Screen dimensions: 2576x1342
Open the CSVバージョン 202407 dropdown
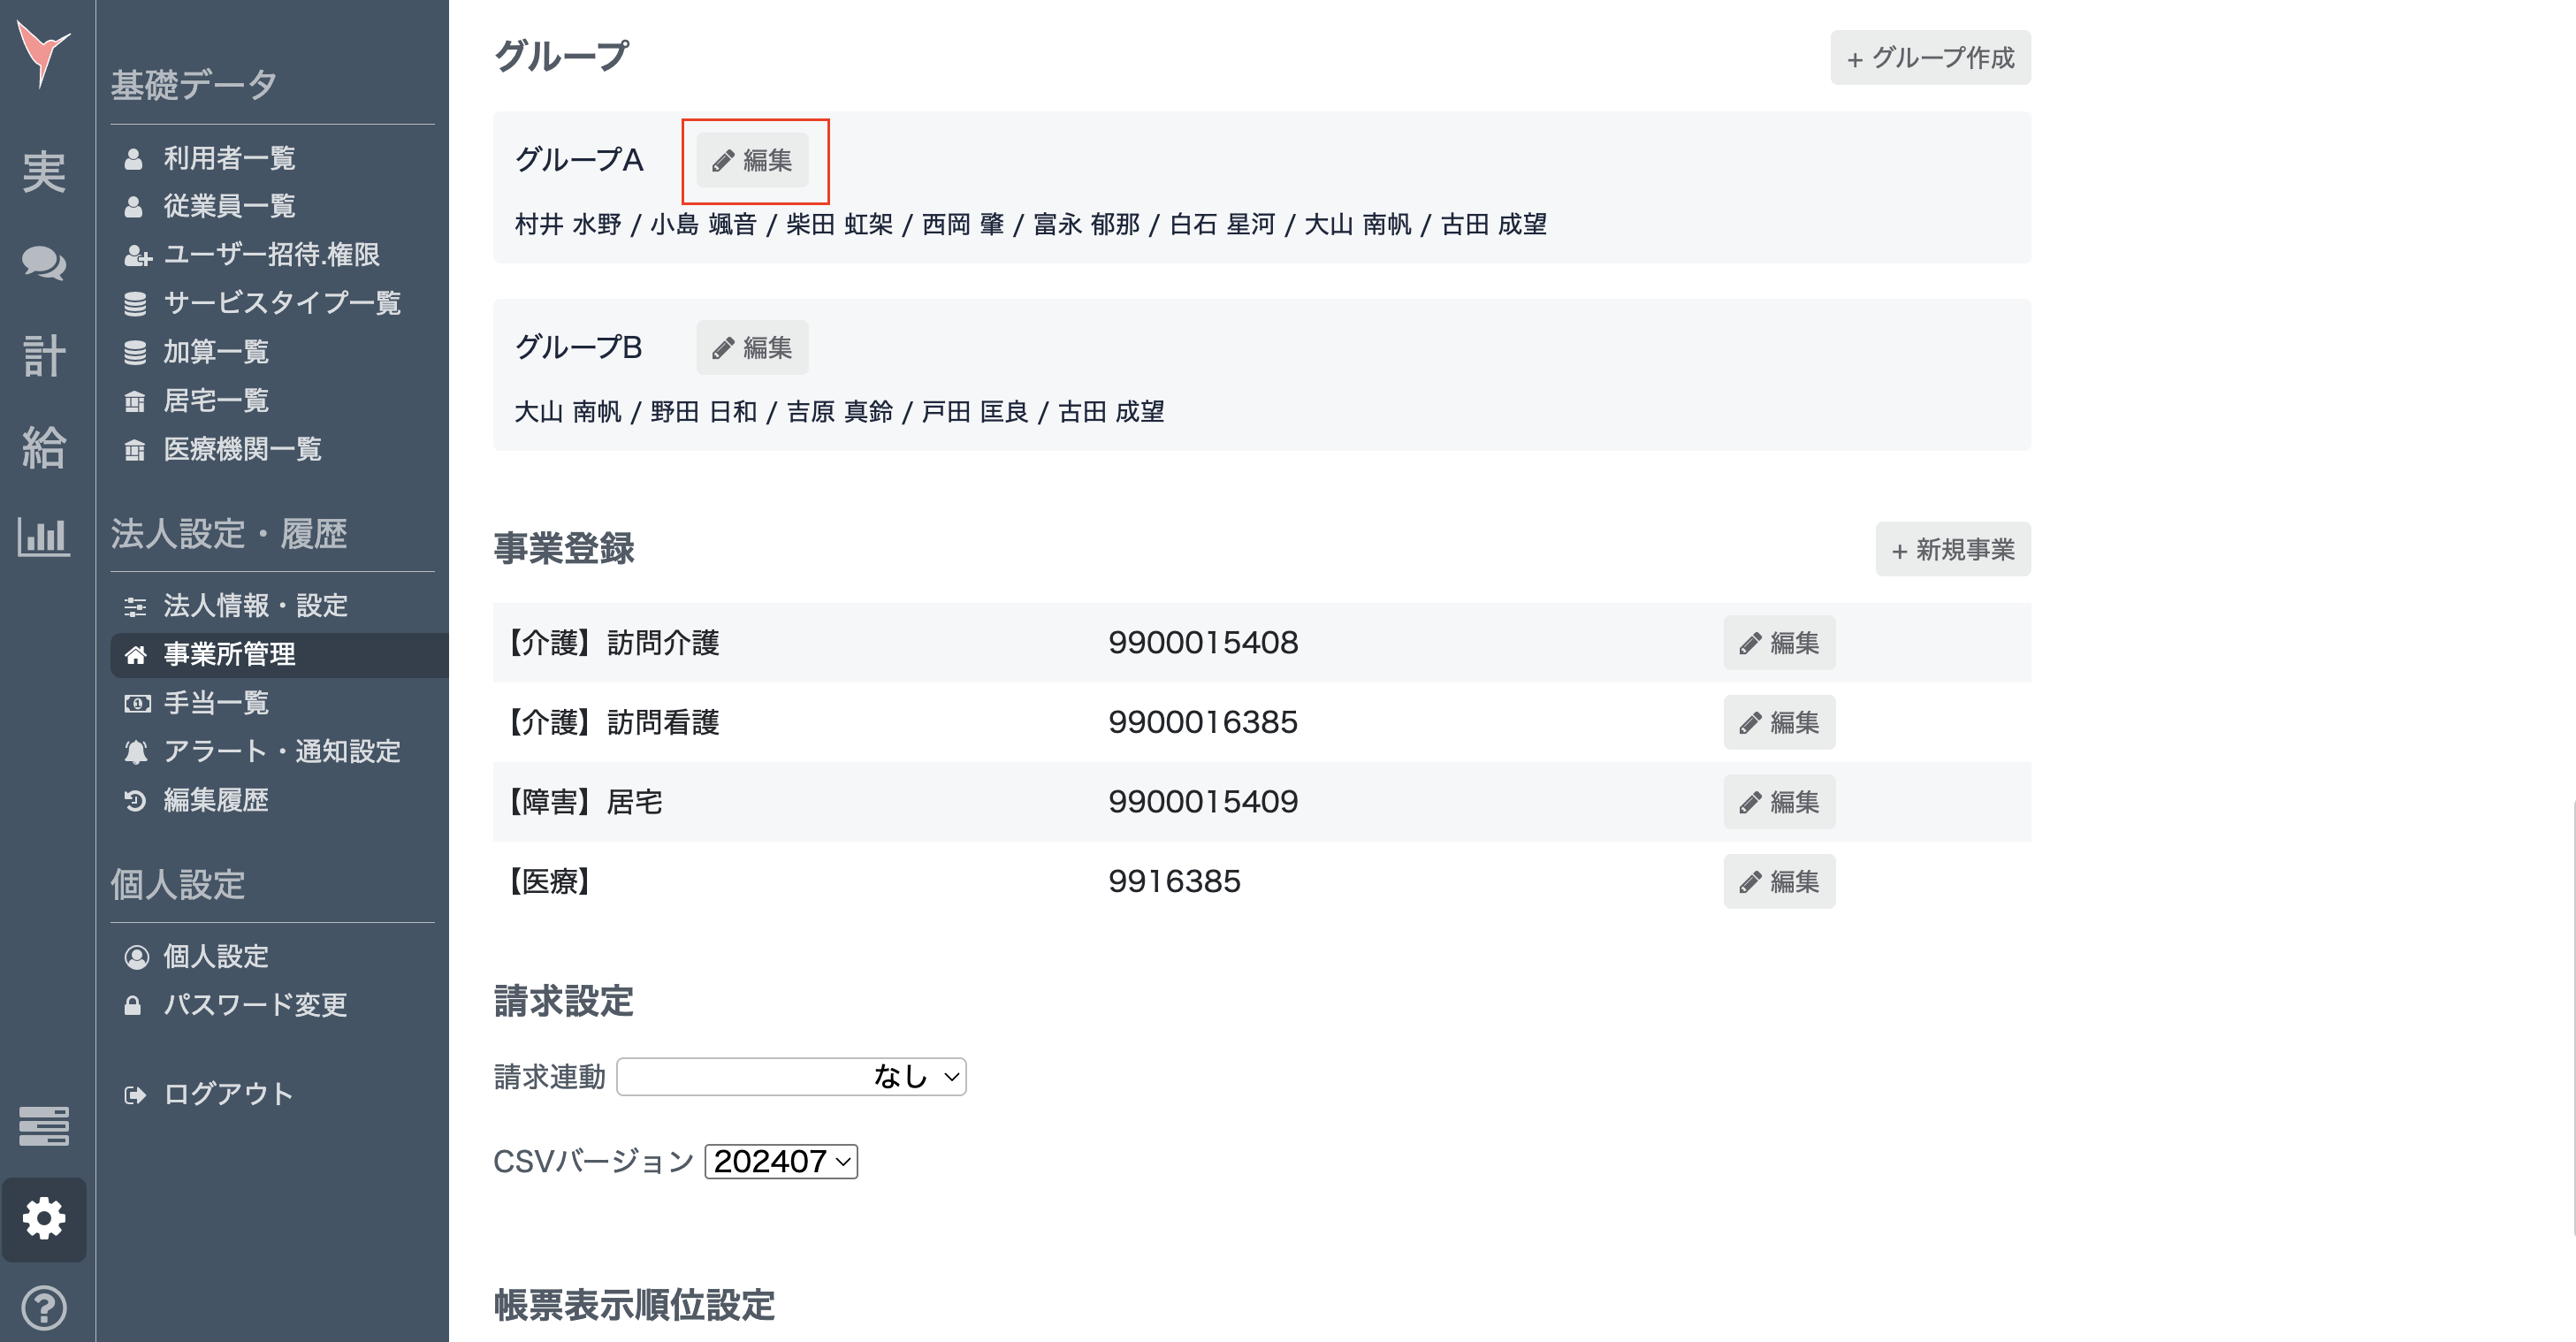pyautogui.click(x=781, y=1161)
